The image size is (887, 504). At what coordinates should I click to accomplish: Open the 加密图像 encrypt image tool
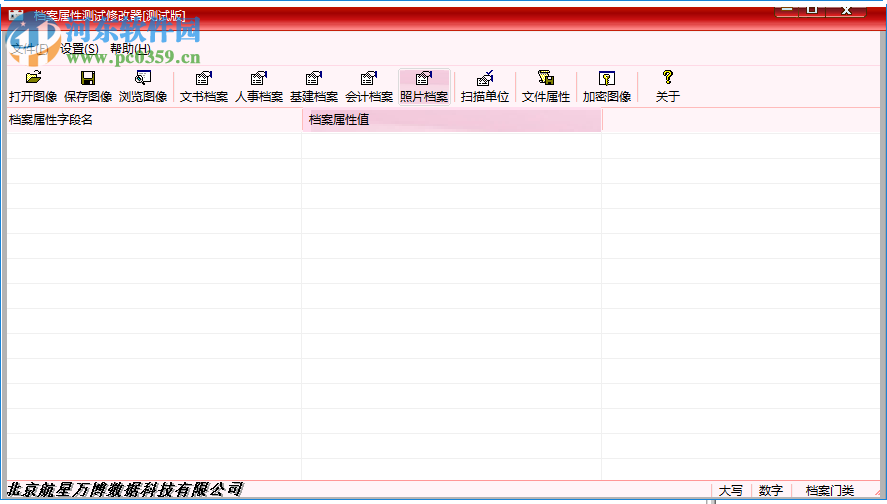(x=606, y=87)
